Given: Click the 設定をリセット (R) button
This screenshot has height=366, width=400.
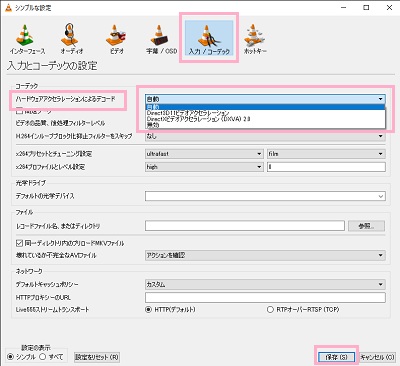Looking at the screenshot, I should pos(97,357).
